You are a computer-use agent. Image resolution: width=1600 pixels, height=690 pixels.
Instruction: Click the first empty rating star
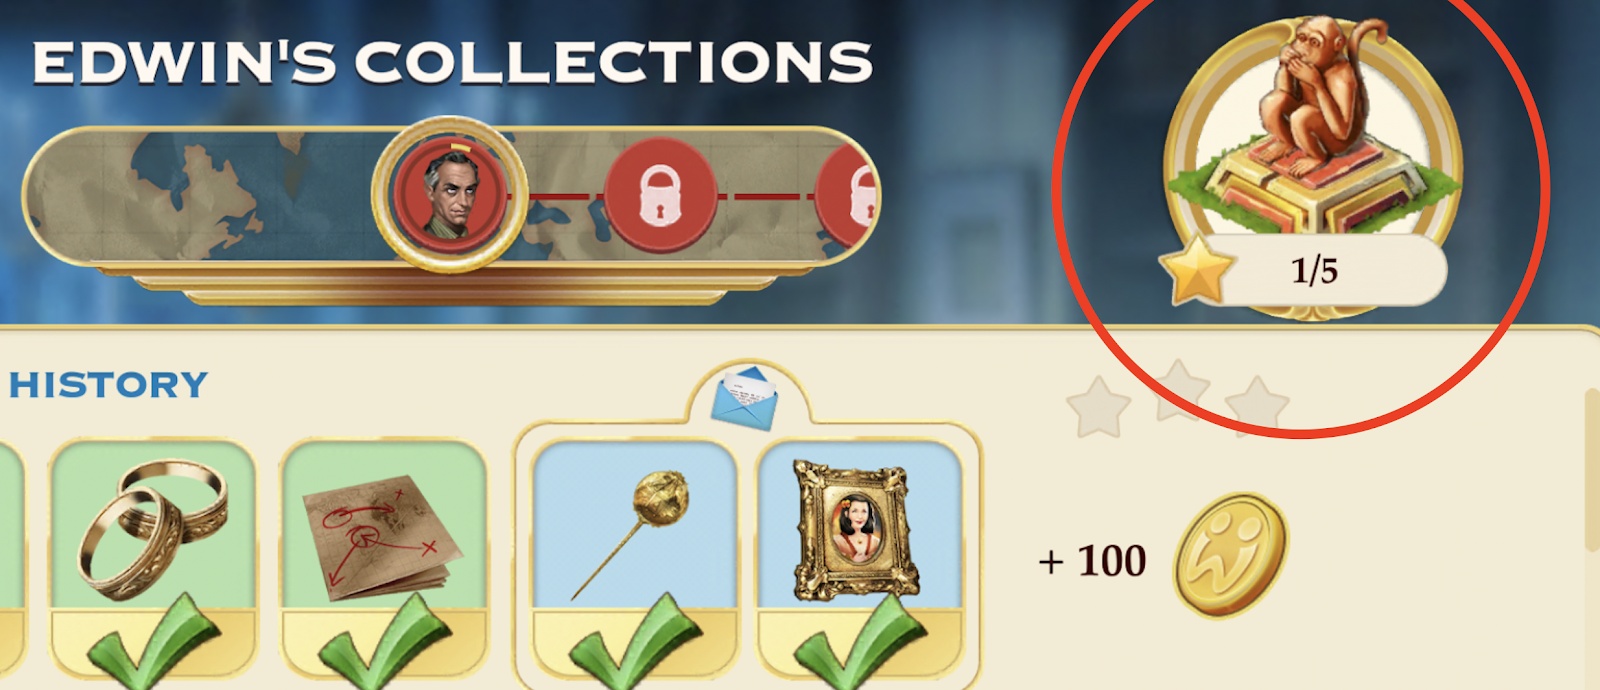[1098, 407]
